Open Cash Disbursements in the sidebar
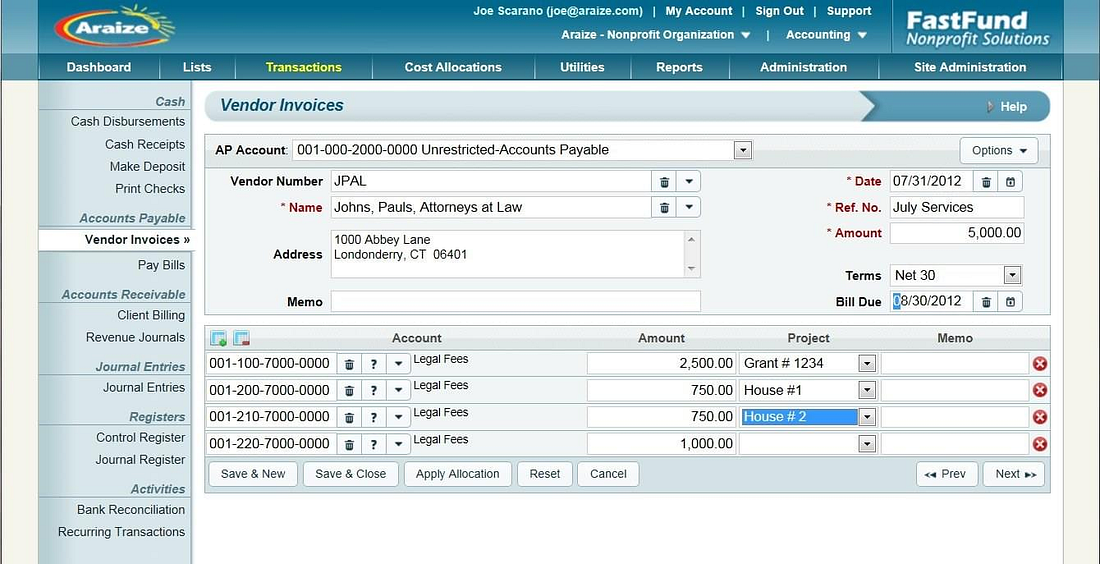 coord(128,121)
